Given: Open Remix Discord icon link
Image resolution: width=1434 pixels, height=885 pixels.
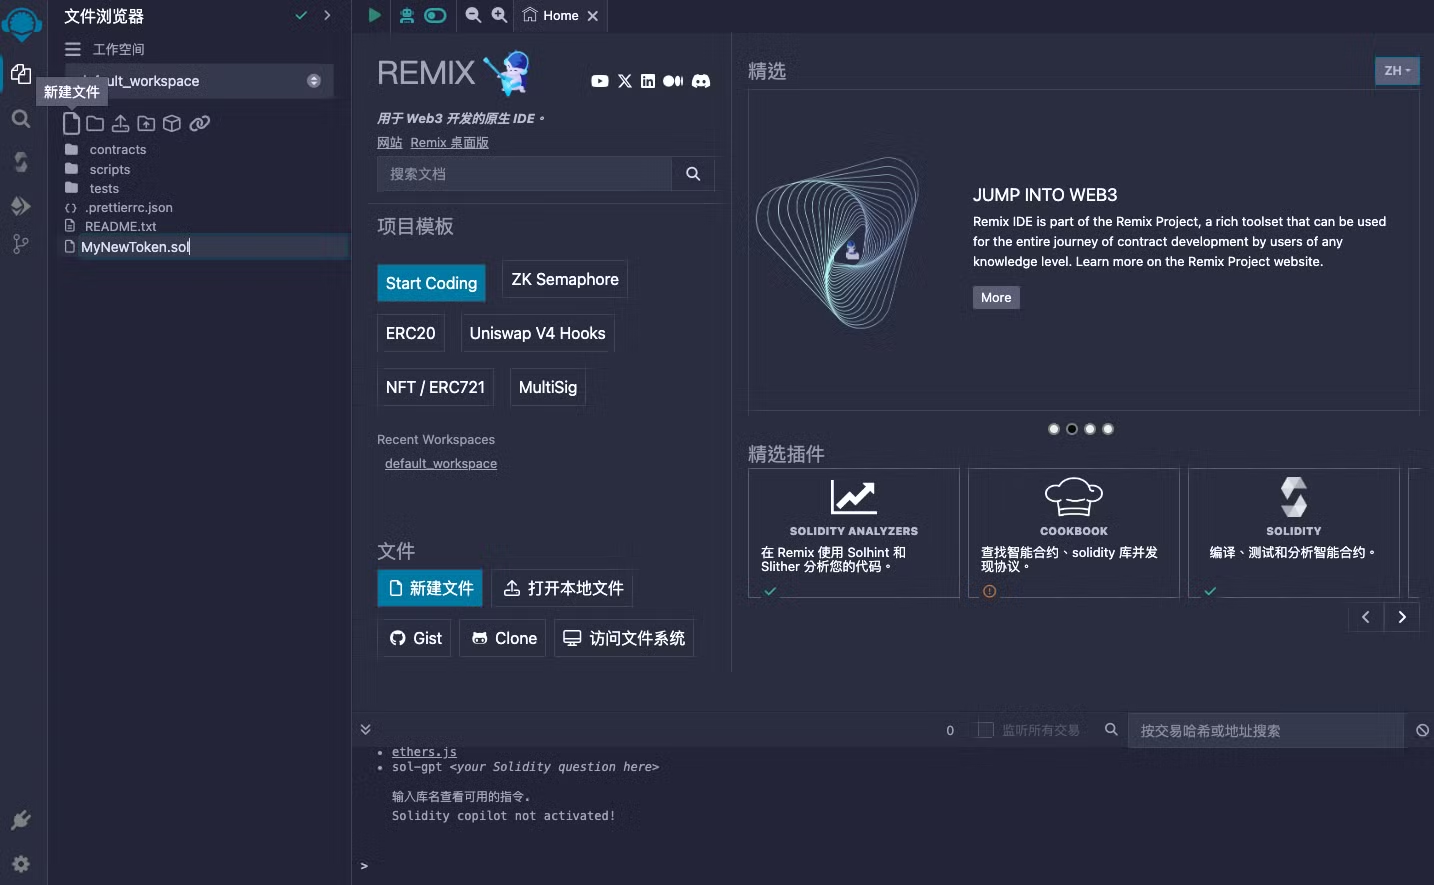Looking at the screenshot, I should [701, 81].
